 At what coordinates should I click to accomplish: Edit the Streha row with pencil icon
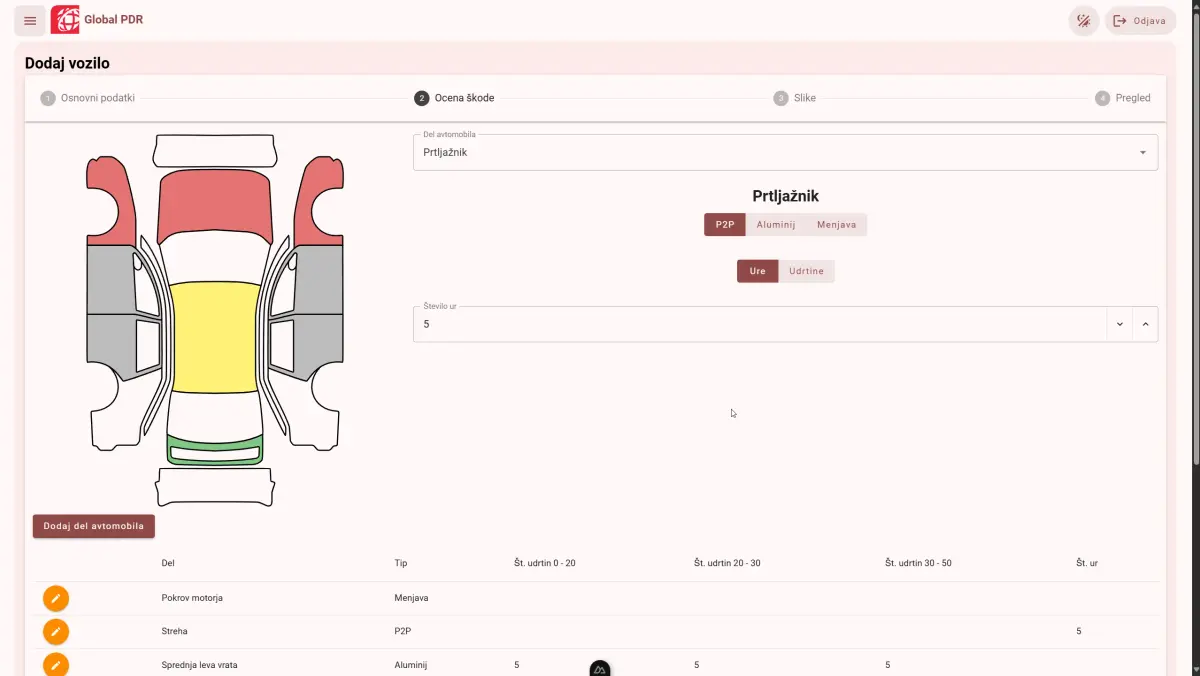click(x=56, y=632)
